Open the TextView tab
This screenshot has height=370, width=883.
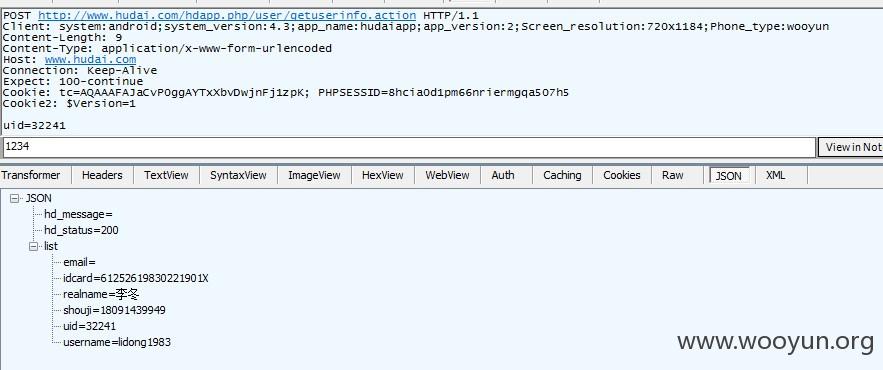click(166, 175)
